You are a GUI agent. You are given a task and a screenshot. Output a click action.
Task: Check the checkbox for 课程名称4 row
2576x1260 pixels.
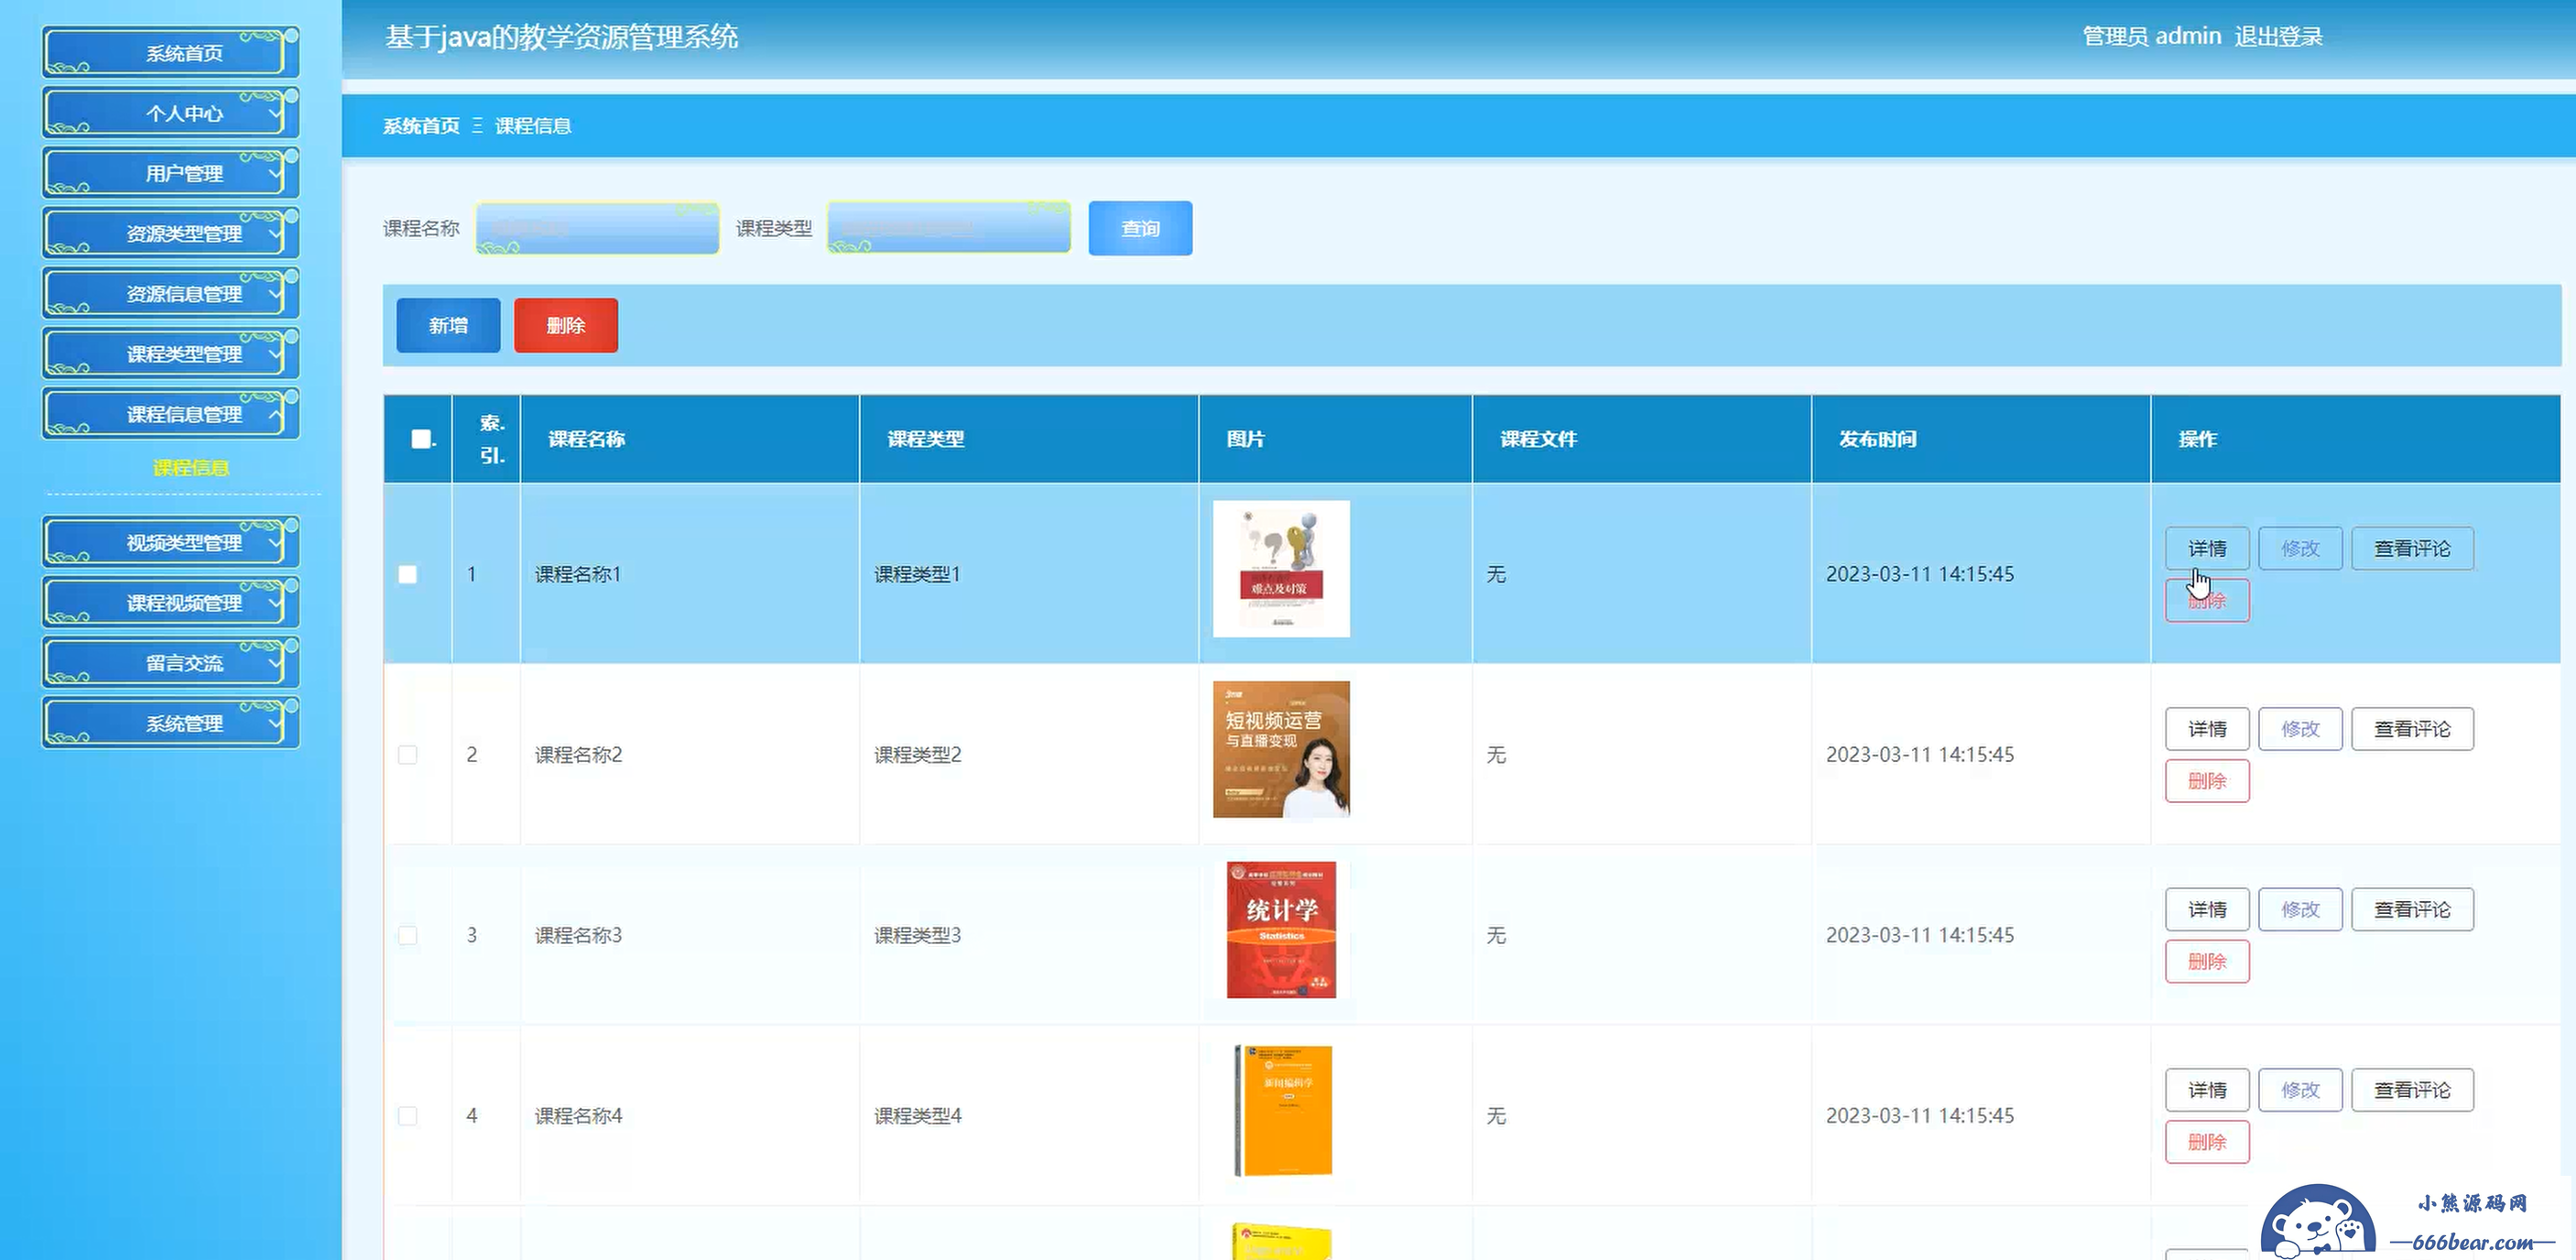click(408, 1115)
